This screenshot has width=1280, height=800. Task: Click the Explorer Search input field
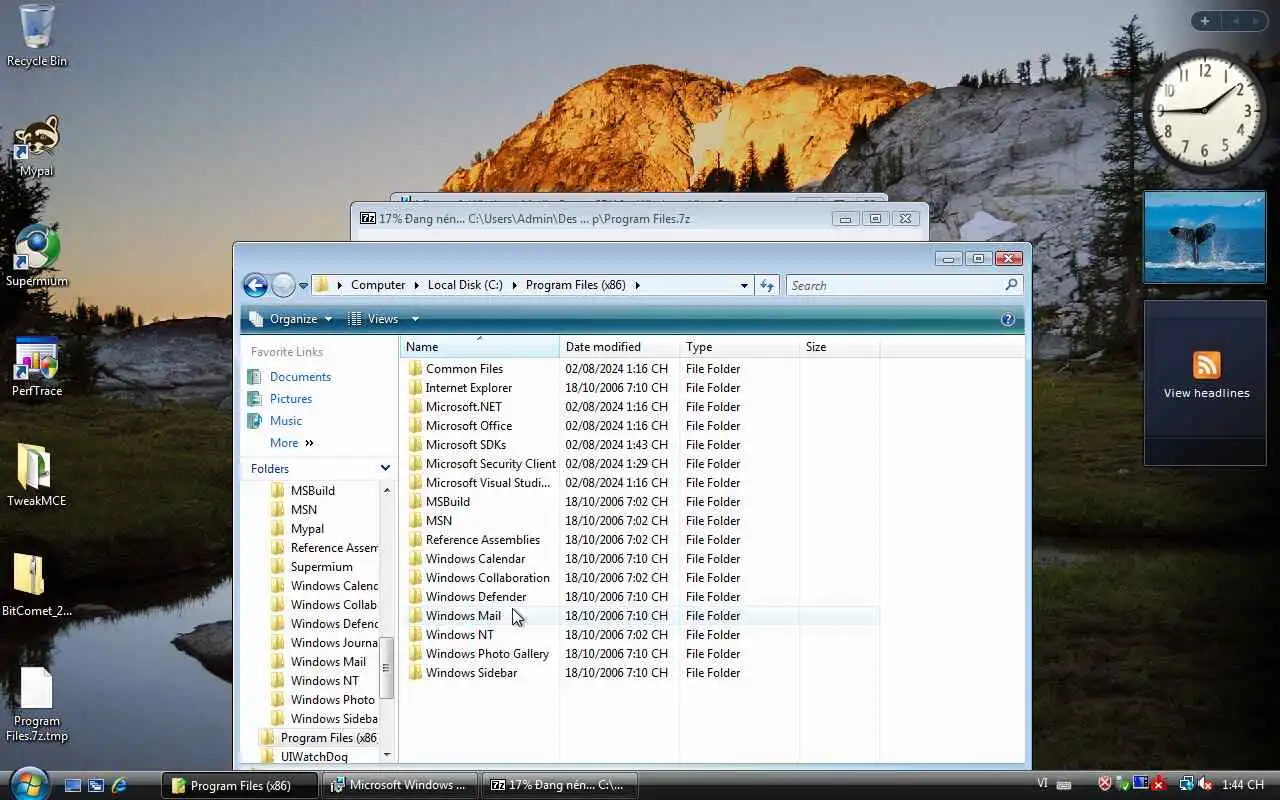click(895, 285)
